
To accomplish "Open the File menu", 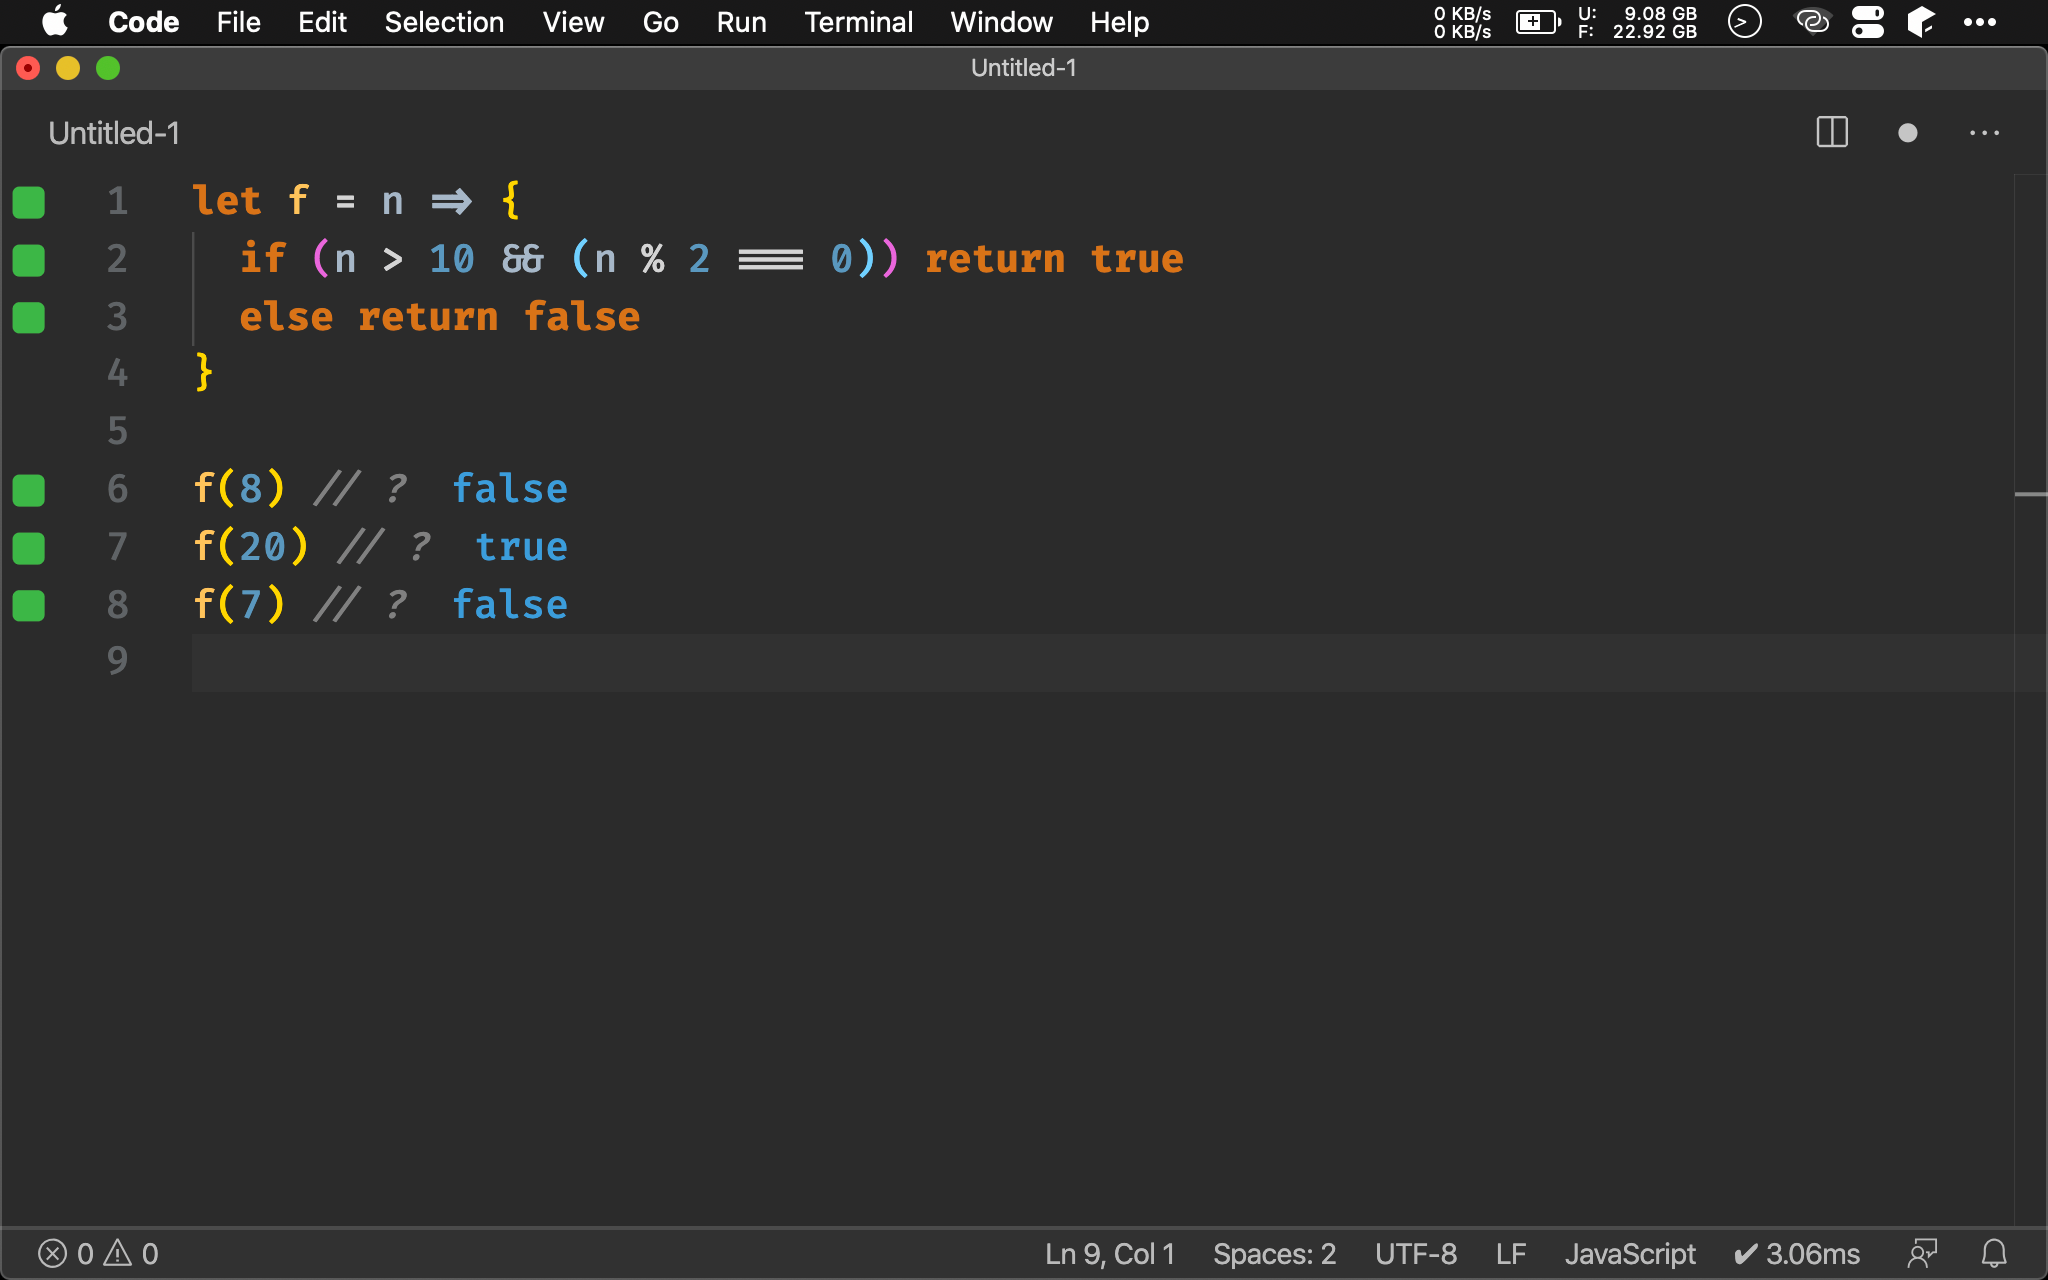I will pos(238,22).
